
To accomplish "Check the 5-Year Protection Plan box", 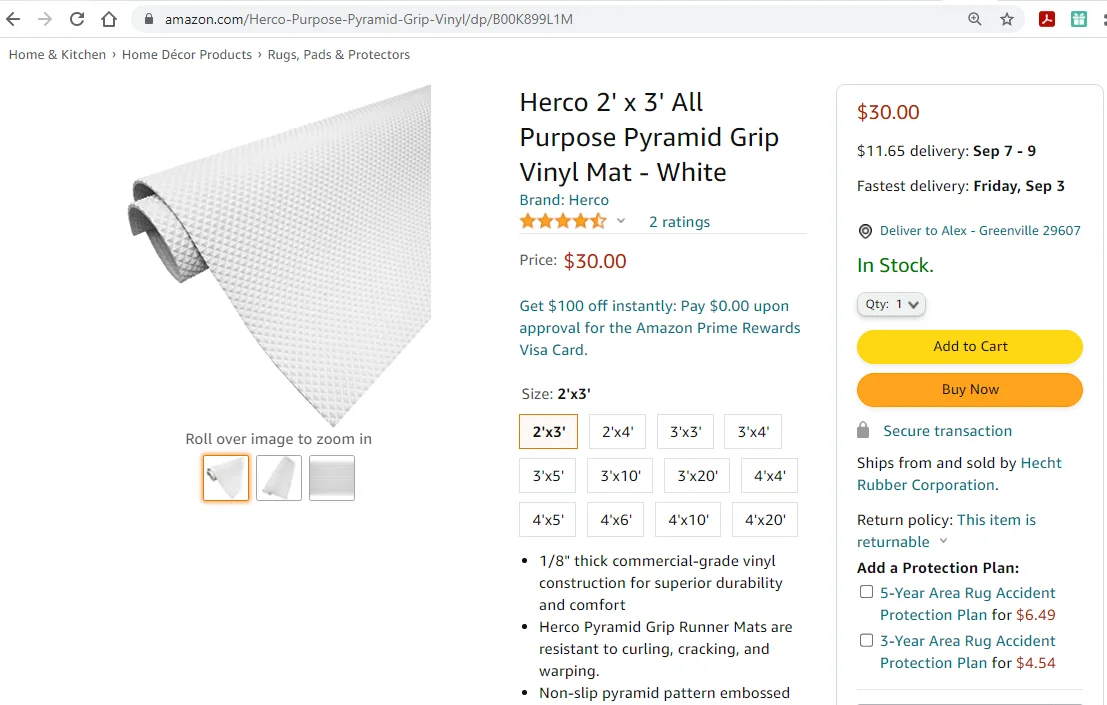I will (866, 592).
